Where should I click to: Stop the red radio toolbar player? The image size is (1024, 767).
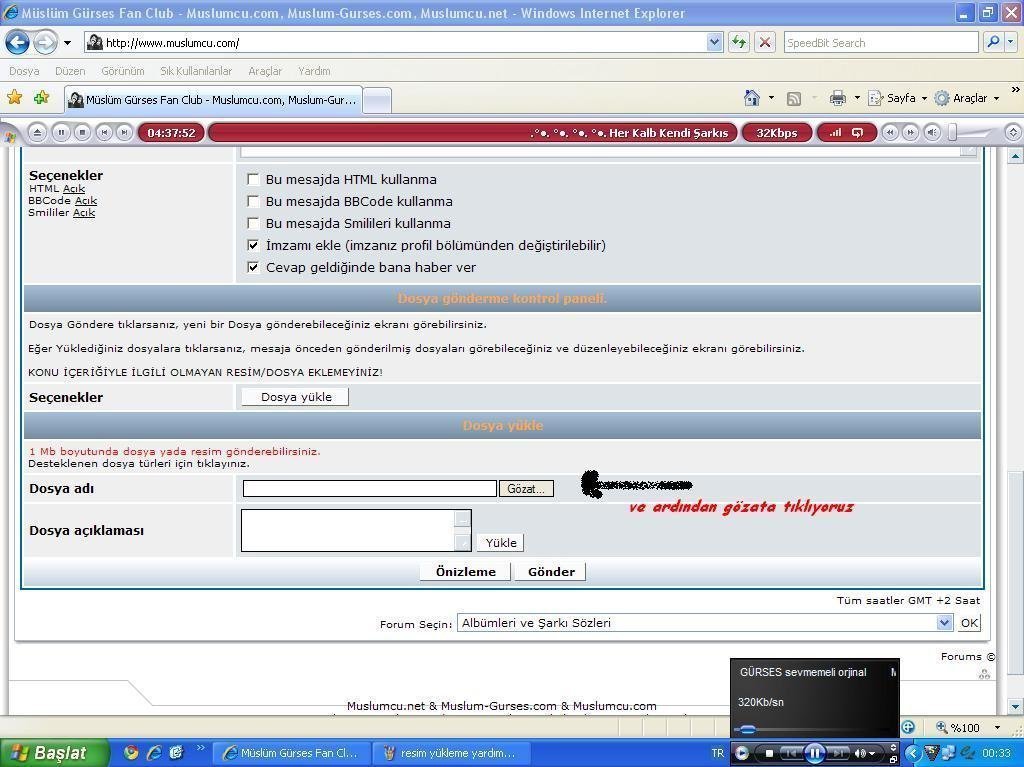click(x=82, y=133)
